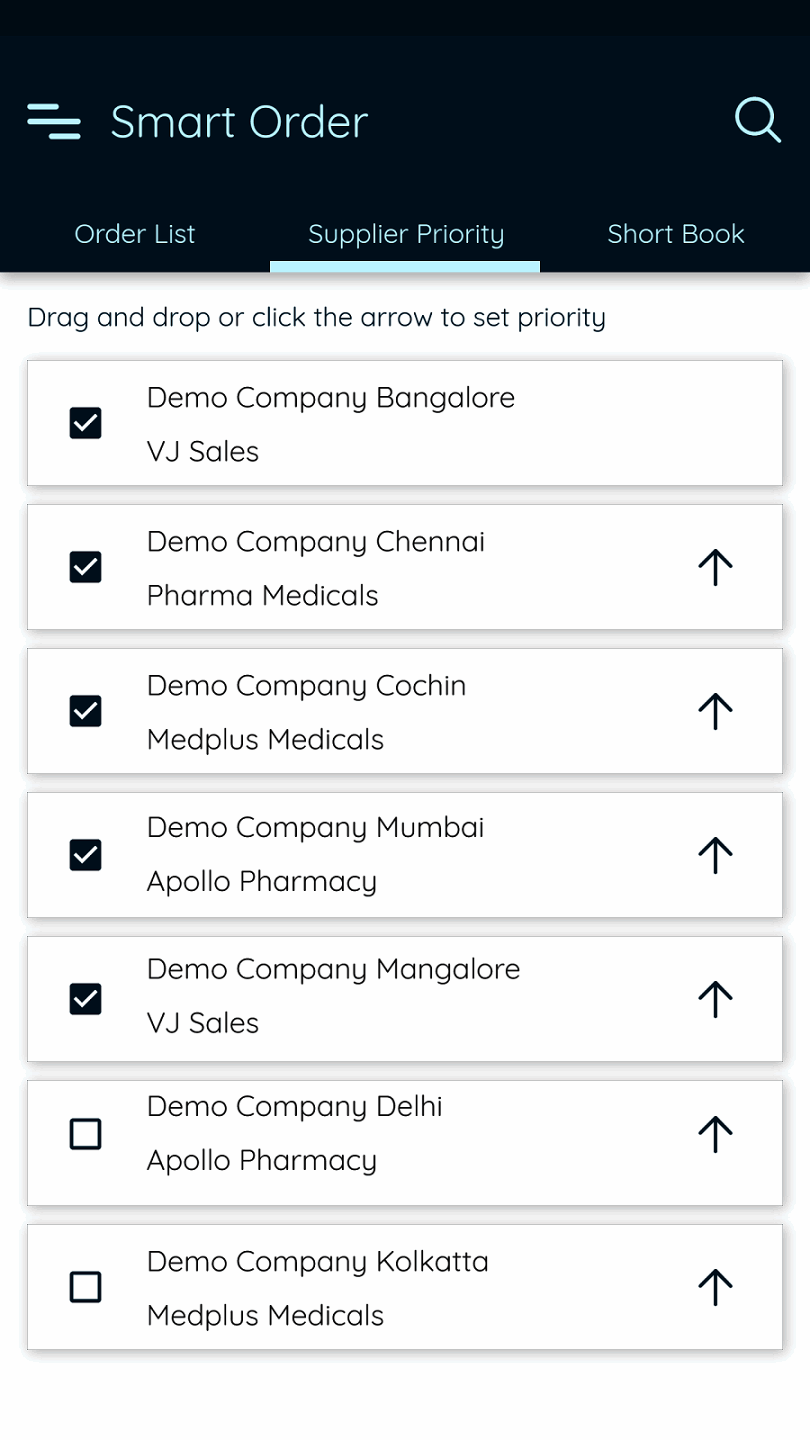Uncheck Demo Company Bangalore checkbox

pyautogui.click(x=86, y=423)
